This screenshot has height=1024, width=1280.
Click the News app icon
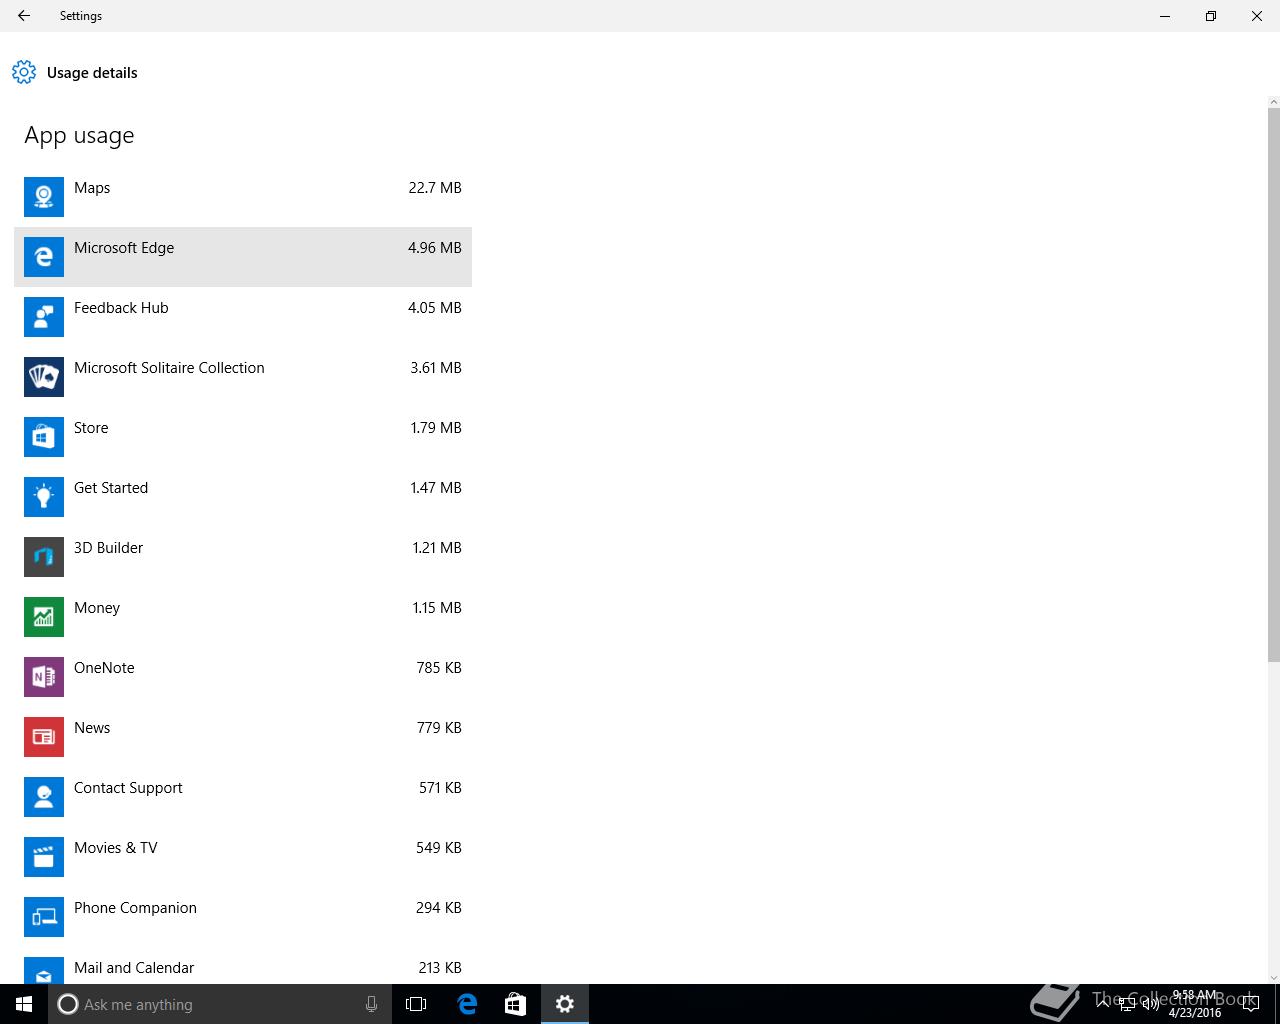(x=44, y=737)
